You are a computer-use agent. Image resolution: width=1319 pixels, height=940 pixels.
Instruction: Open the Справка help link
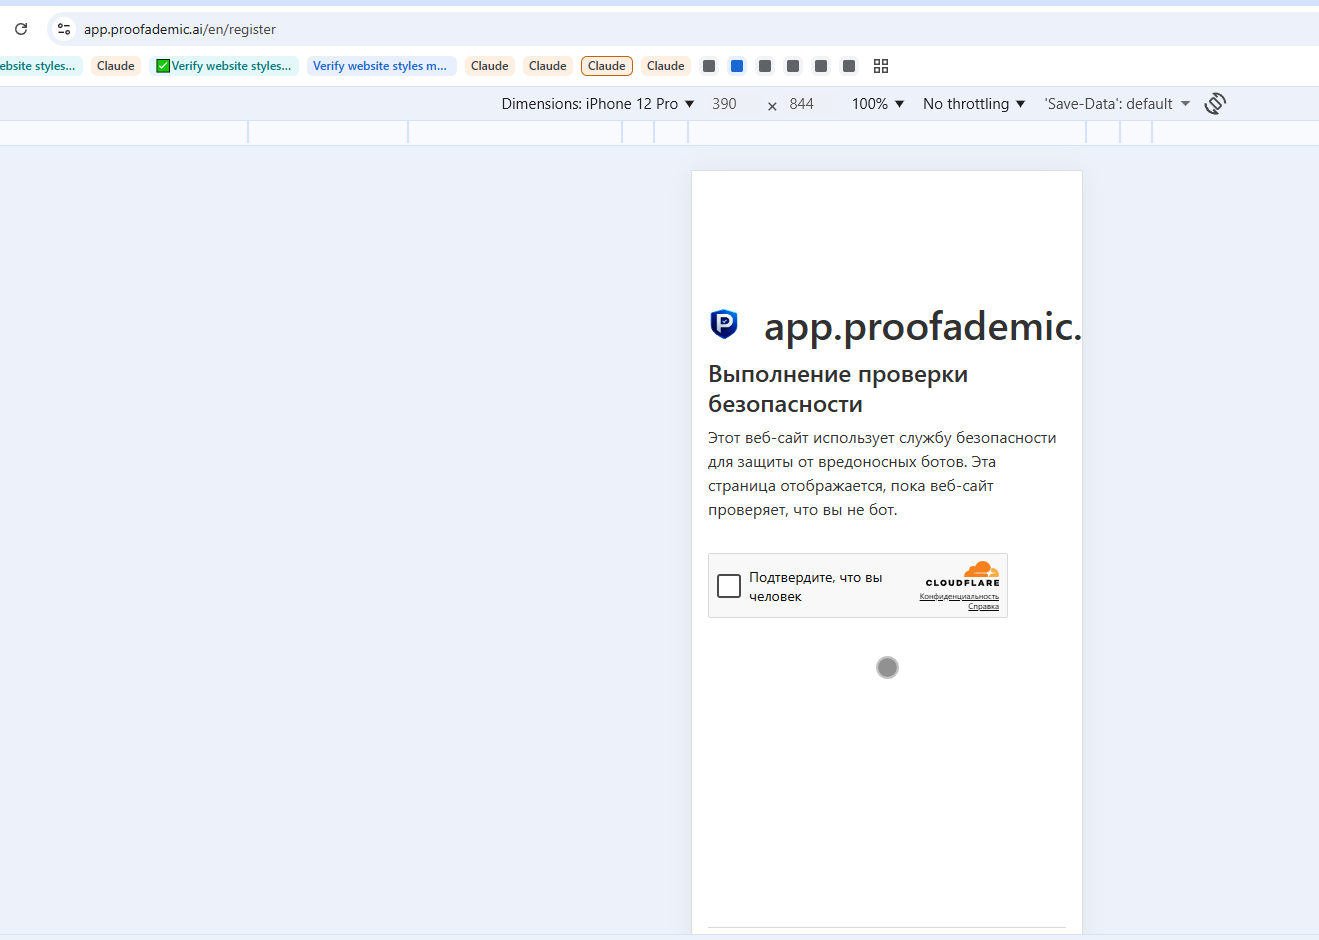point(983,607)
